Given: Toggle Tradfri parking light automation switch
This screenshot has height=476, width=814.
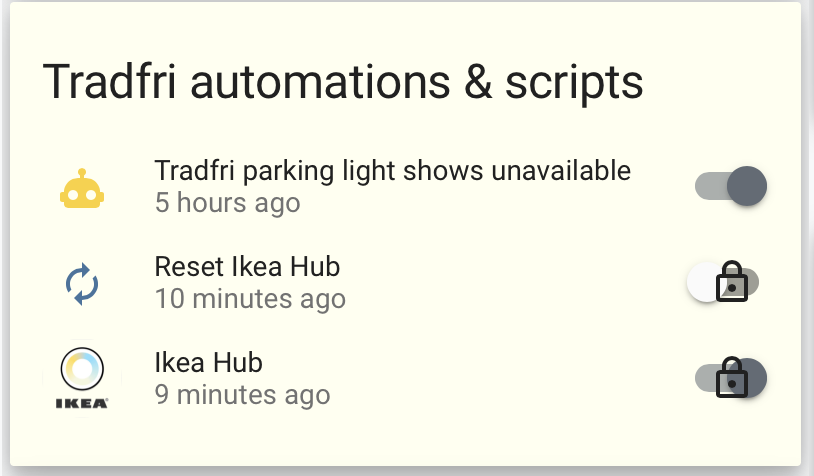Looking at the screenshot, I should [x=731, y=186].
